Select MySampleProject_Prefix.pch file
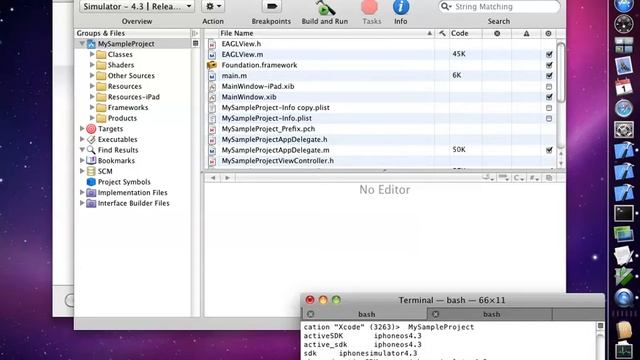Image resolution: width=640 pixels, height=360 pixels. pos(268,129)
